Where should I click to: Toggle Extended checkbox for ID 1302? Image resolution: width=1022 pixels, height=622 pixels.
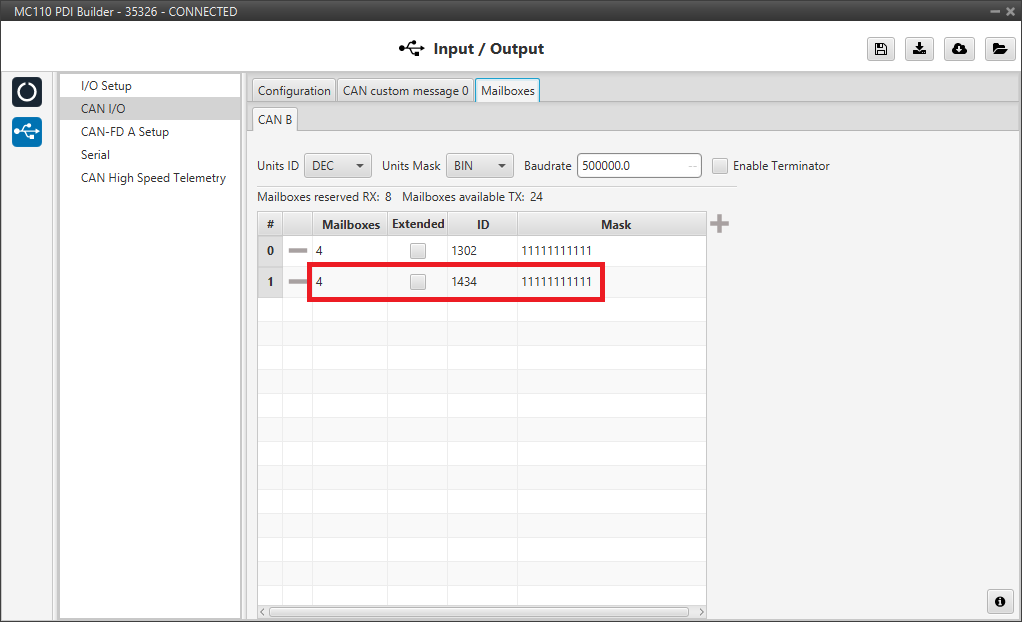coord(417,251)
